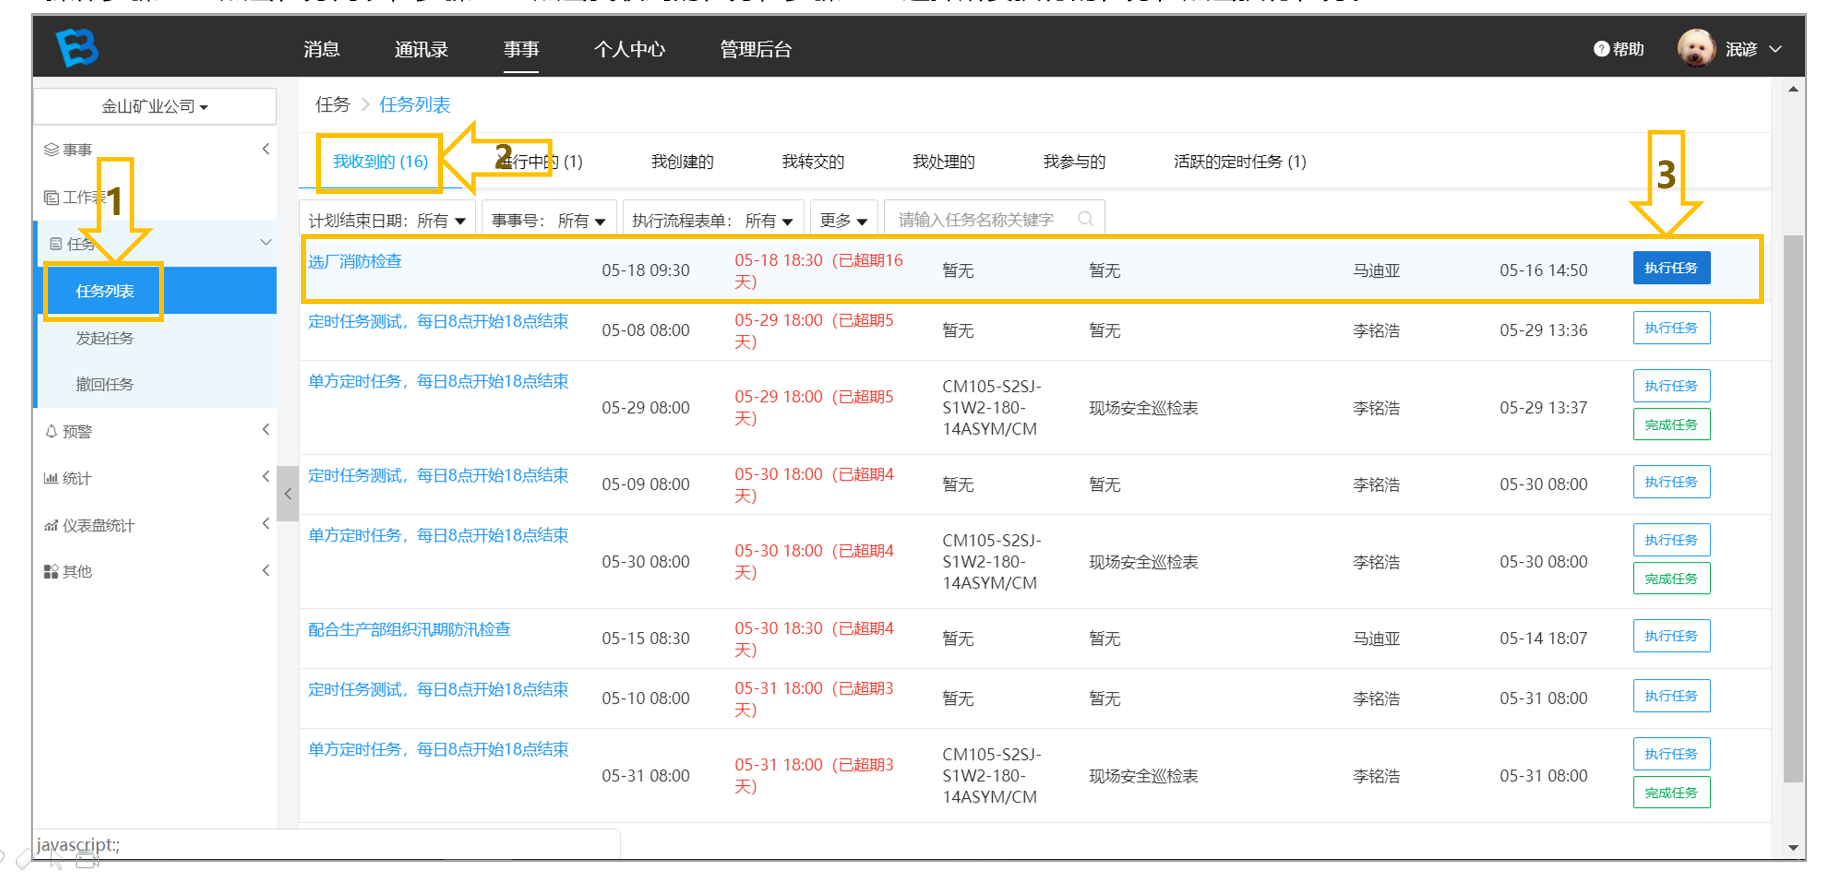Open 计划结束日期 filter dropdown
Viewport: 1830px width, 876px height.
point(387,220)
